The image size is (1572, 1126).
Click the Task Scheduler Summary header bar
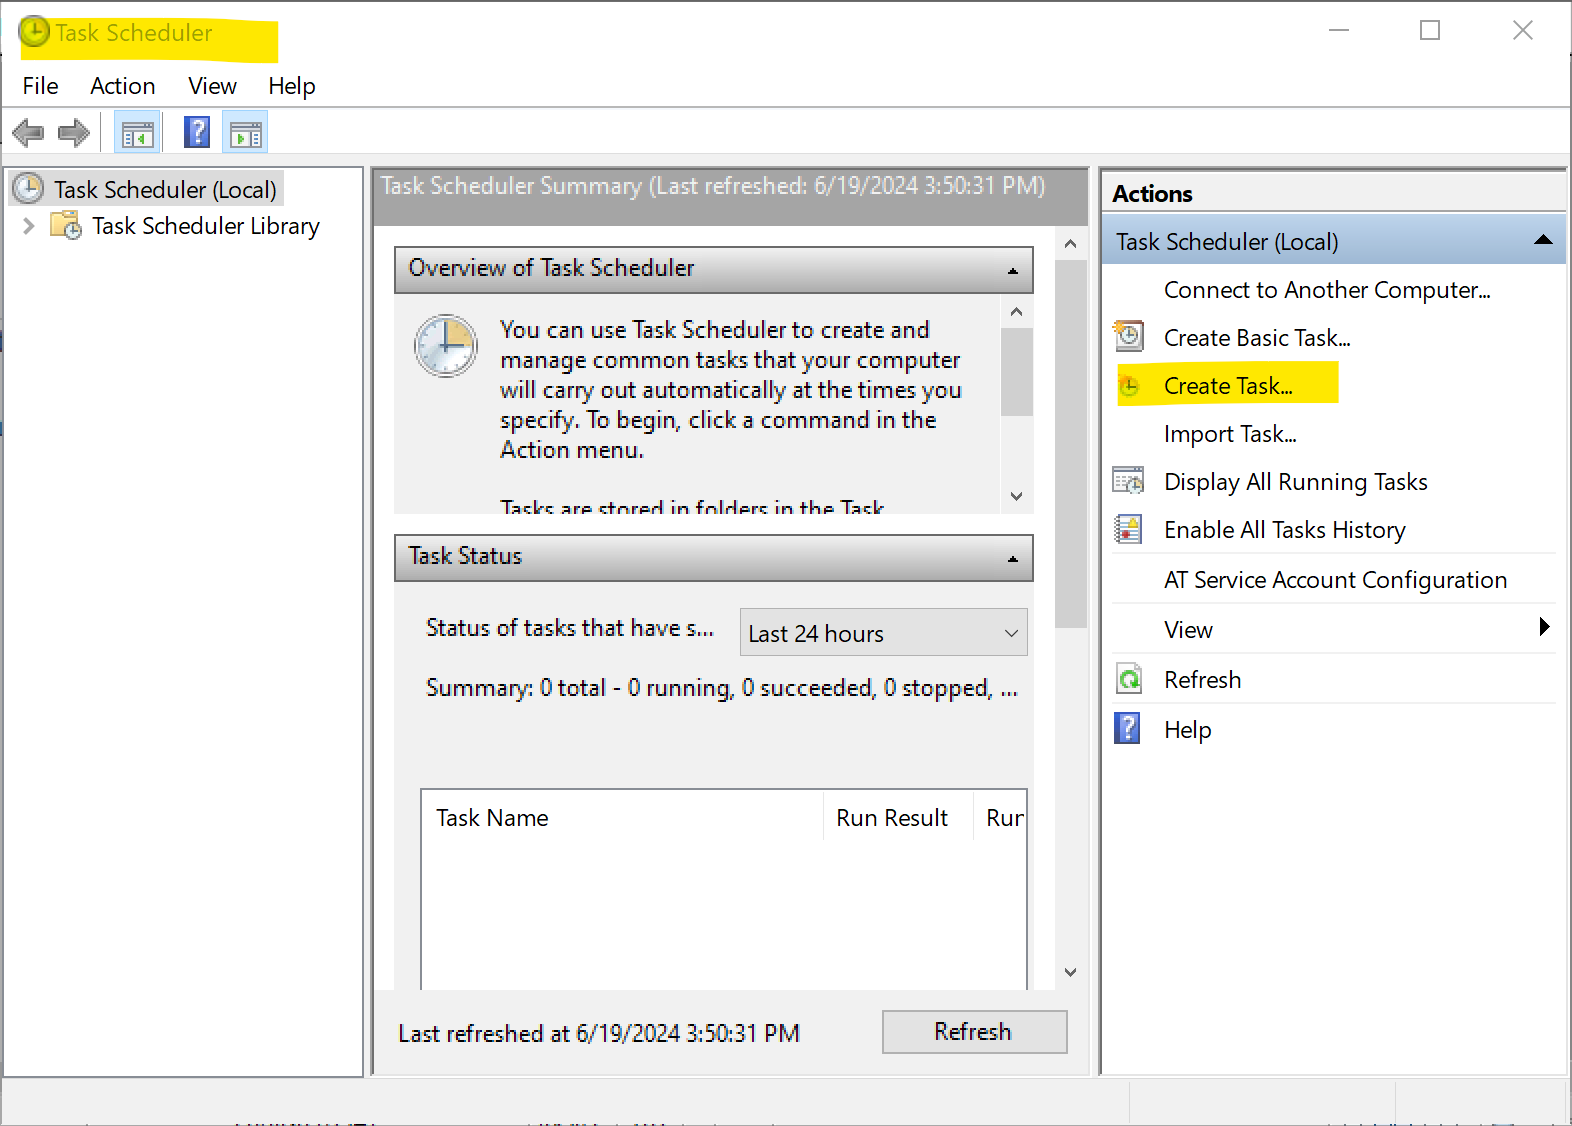pyautogui.click(x=729, y=195)
